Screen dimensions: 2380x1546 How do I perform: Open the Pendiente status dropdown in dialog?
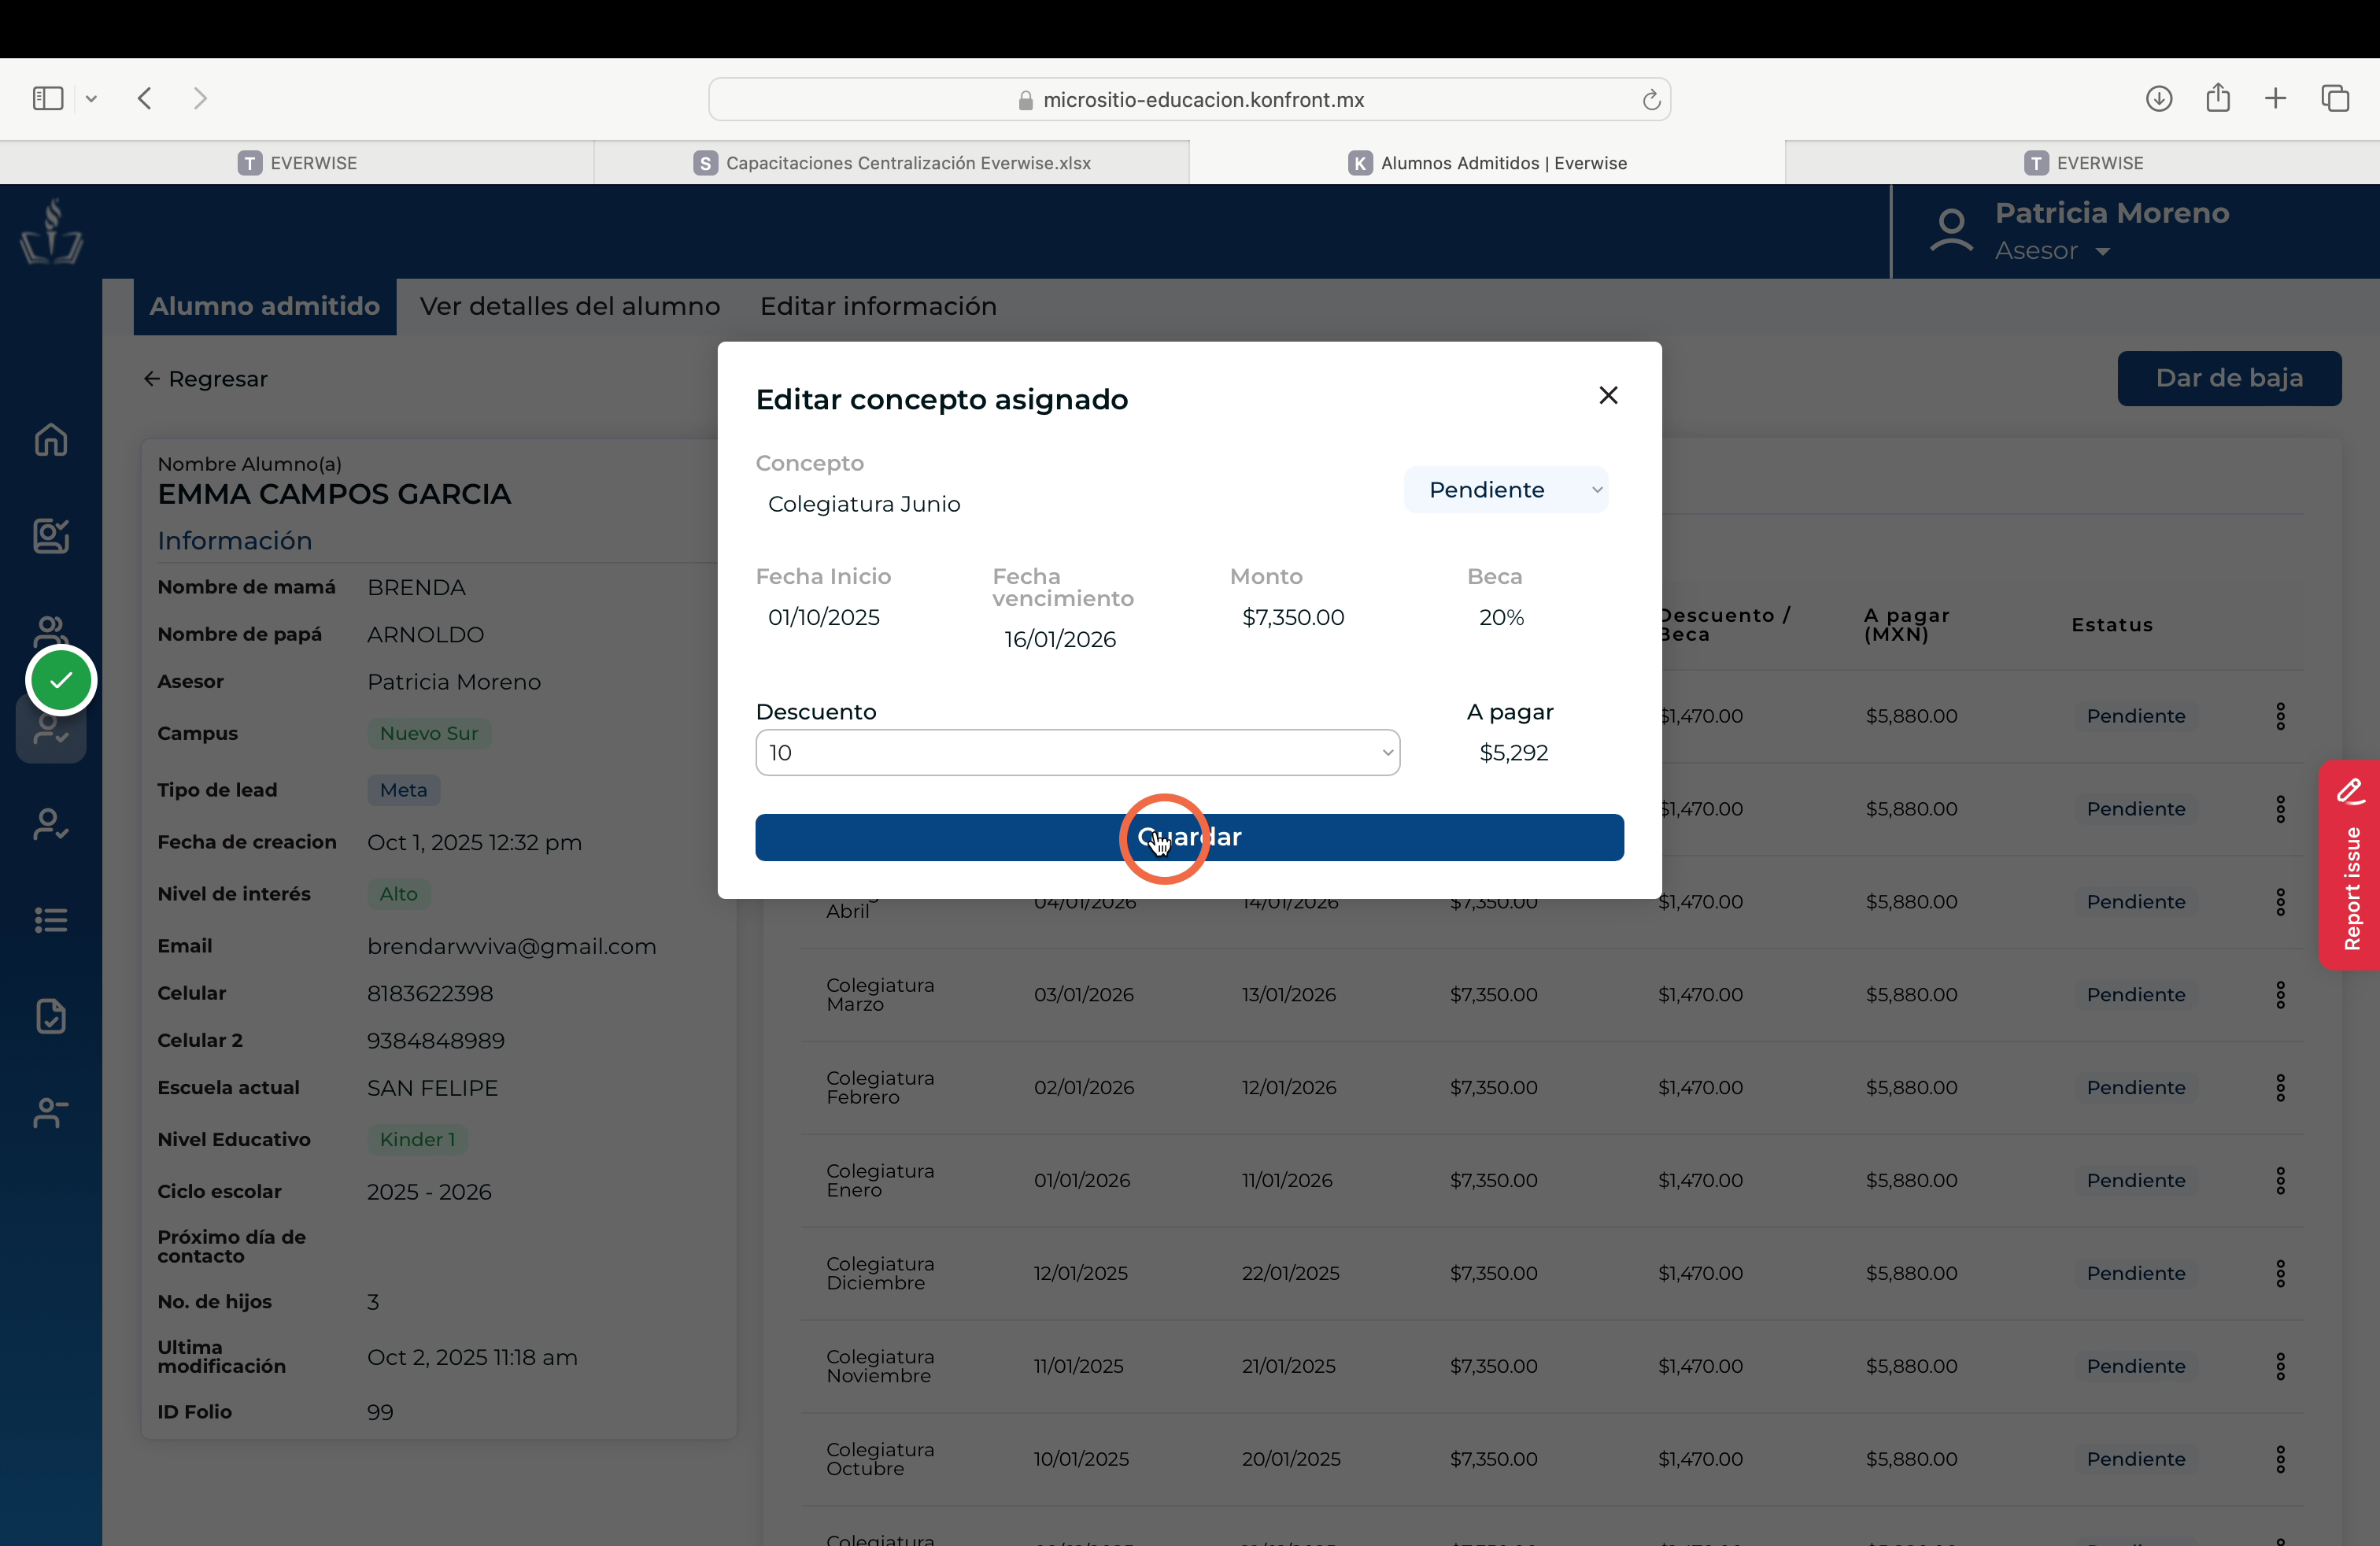click(x=1506, y=490)
